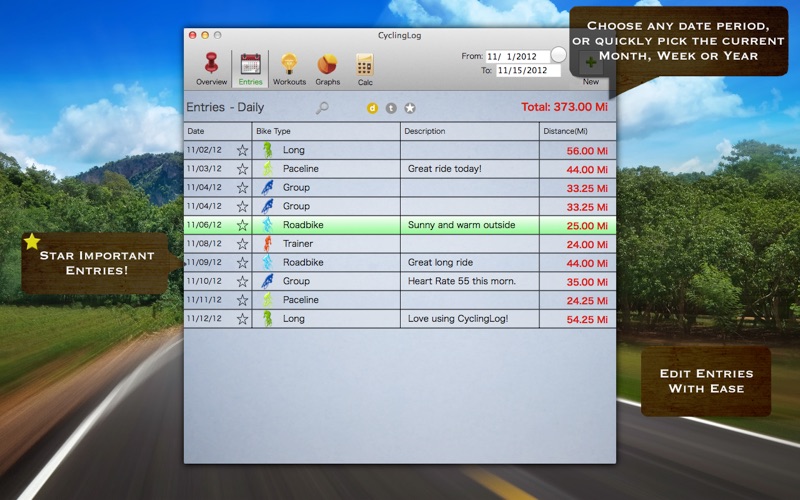Click the 24.00 Mi distance value
This screenshot has width=800, height=500.
pyautogui.click(x=587, y=245)
